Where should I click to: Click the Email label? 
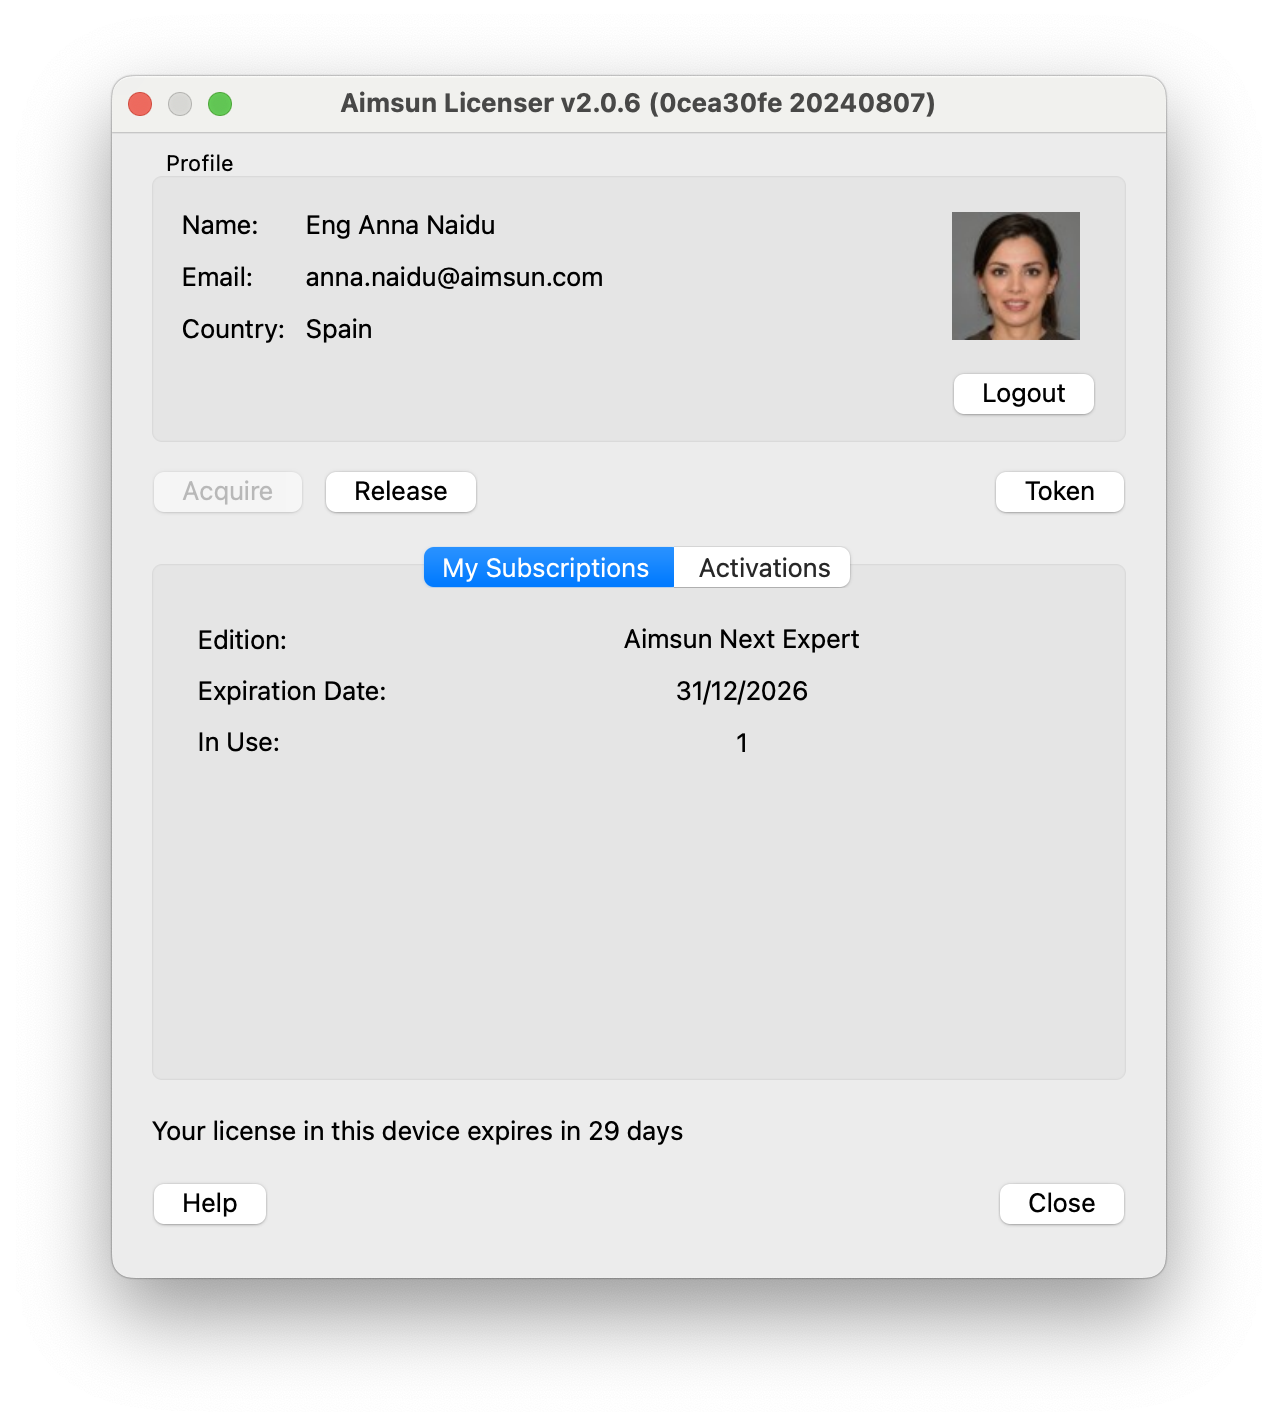[217, 277]
